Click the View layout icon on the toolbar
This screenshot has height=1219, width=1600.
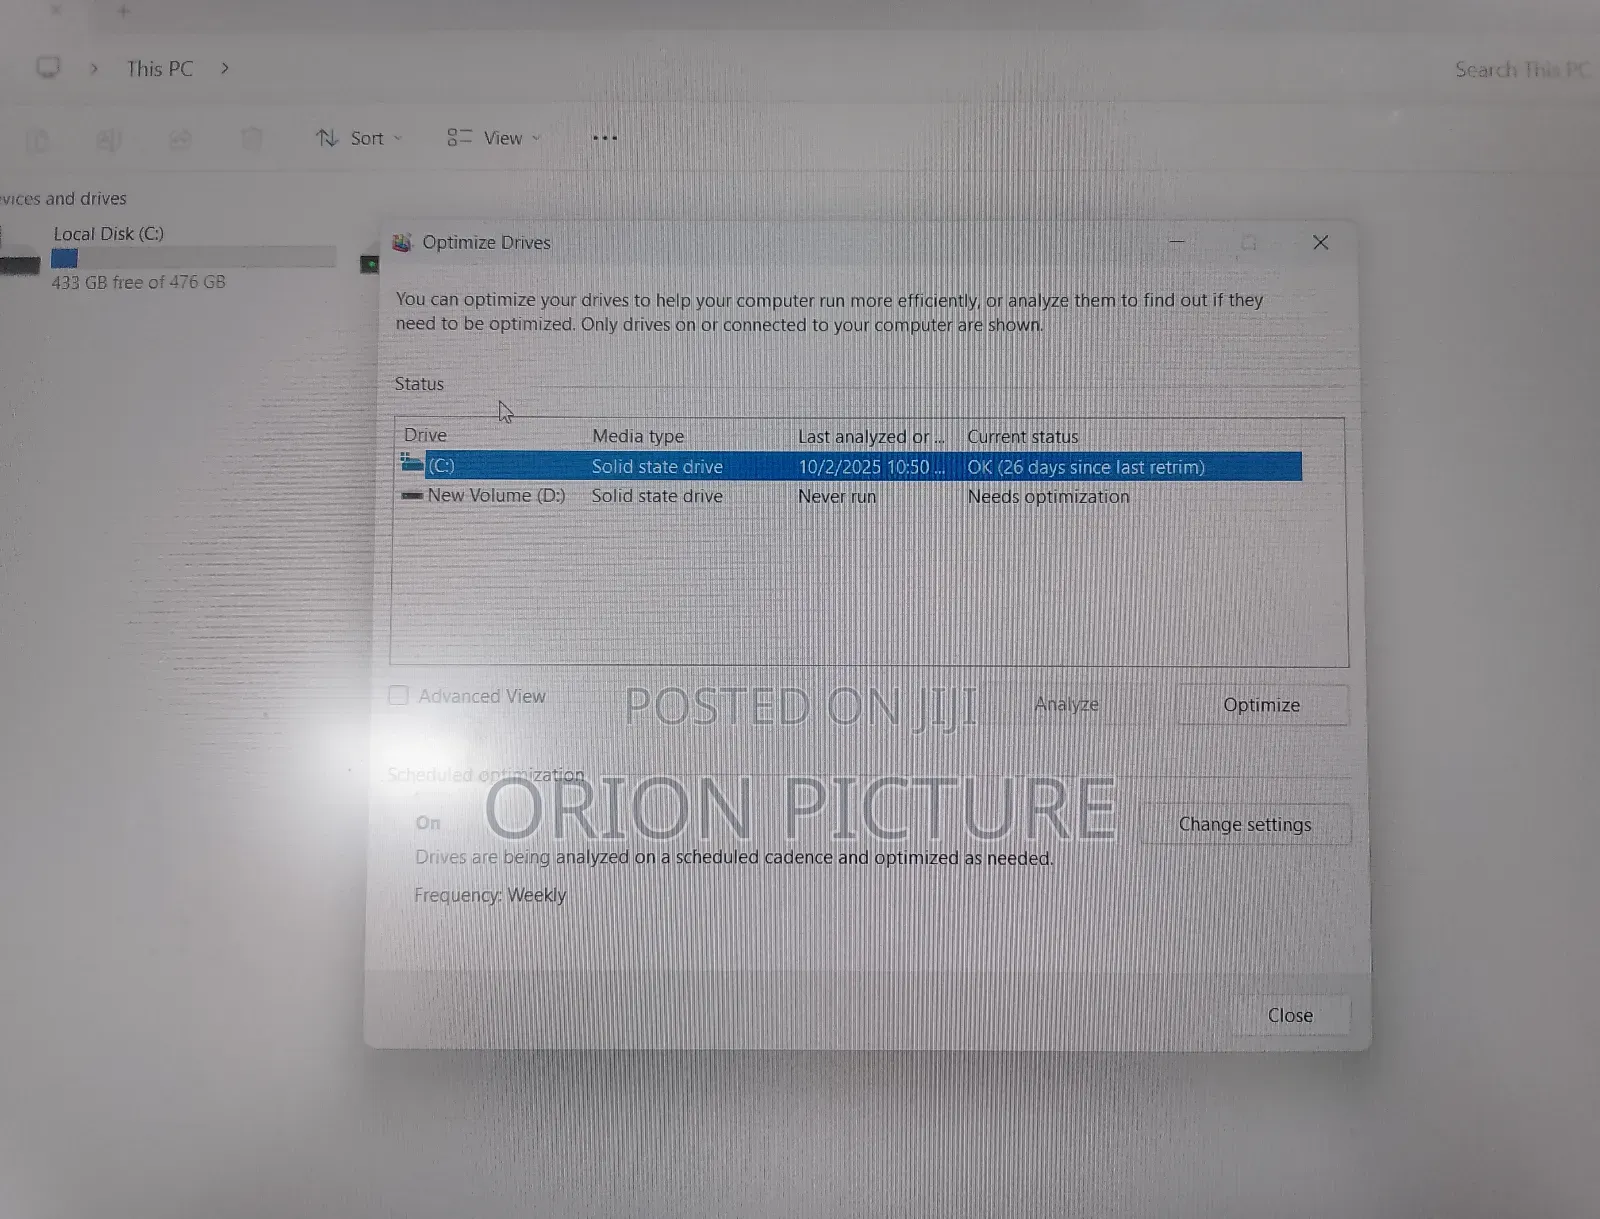click(x=459, y=138)
